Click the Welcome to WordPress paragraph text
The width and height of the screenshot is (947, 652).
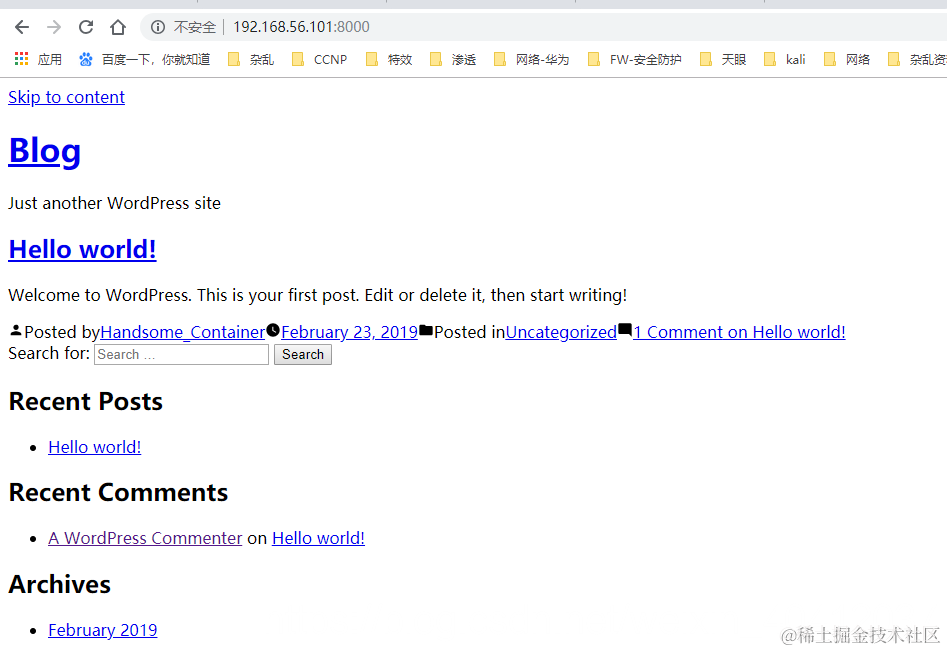[x=318, y=295]
